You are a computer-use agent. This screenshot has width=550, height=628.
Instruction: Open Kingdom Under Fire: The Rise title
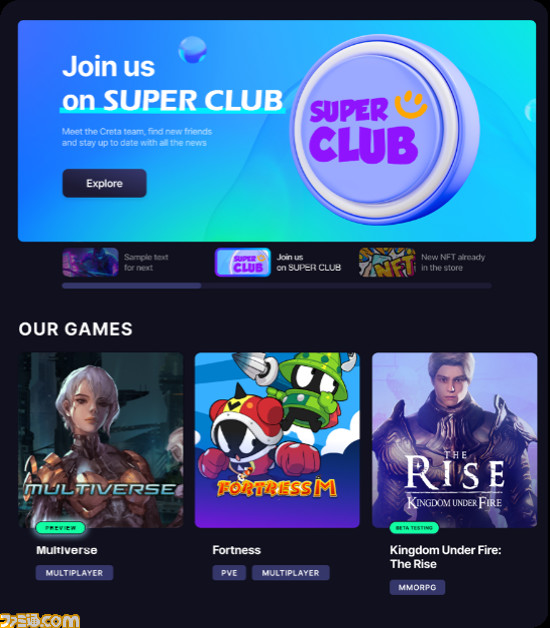(445, 557)
